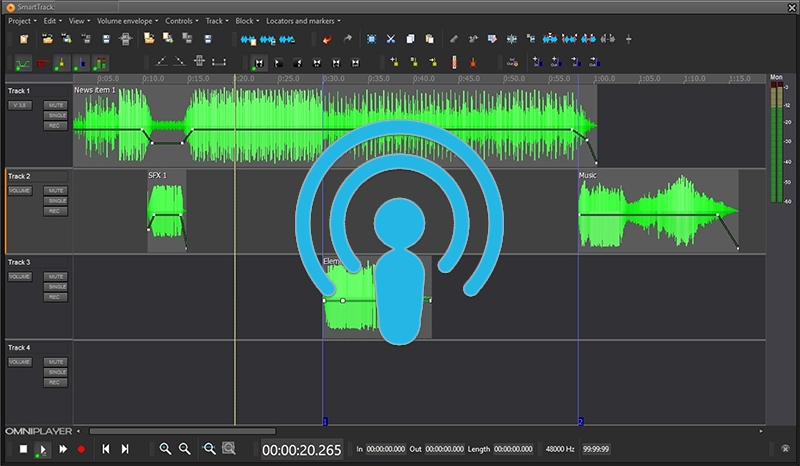
Task: Arm REC on Track 1
Action: click(x=56, y=126)
